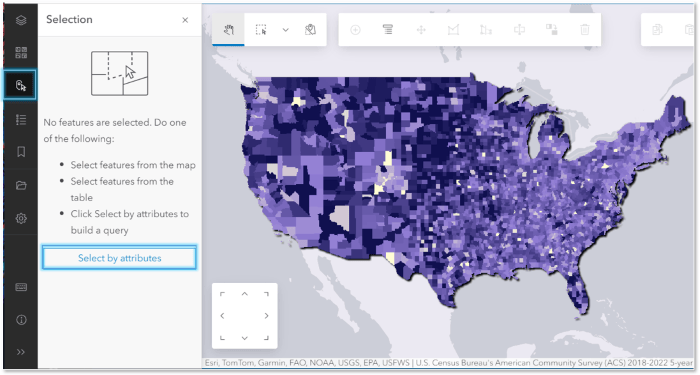Open the legend list sidebar icon
Screen dimensions: 700x375
(x=21, y=119)
